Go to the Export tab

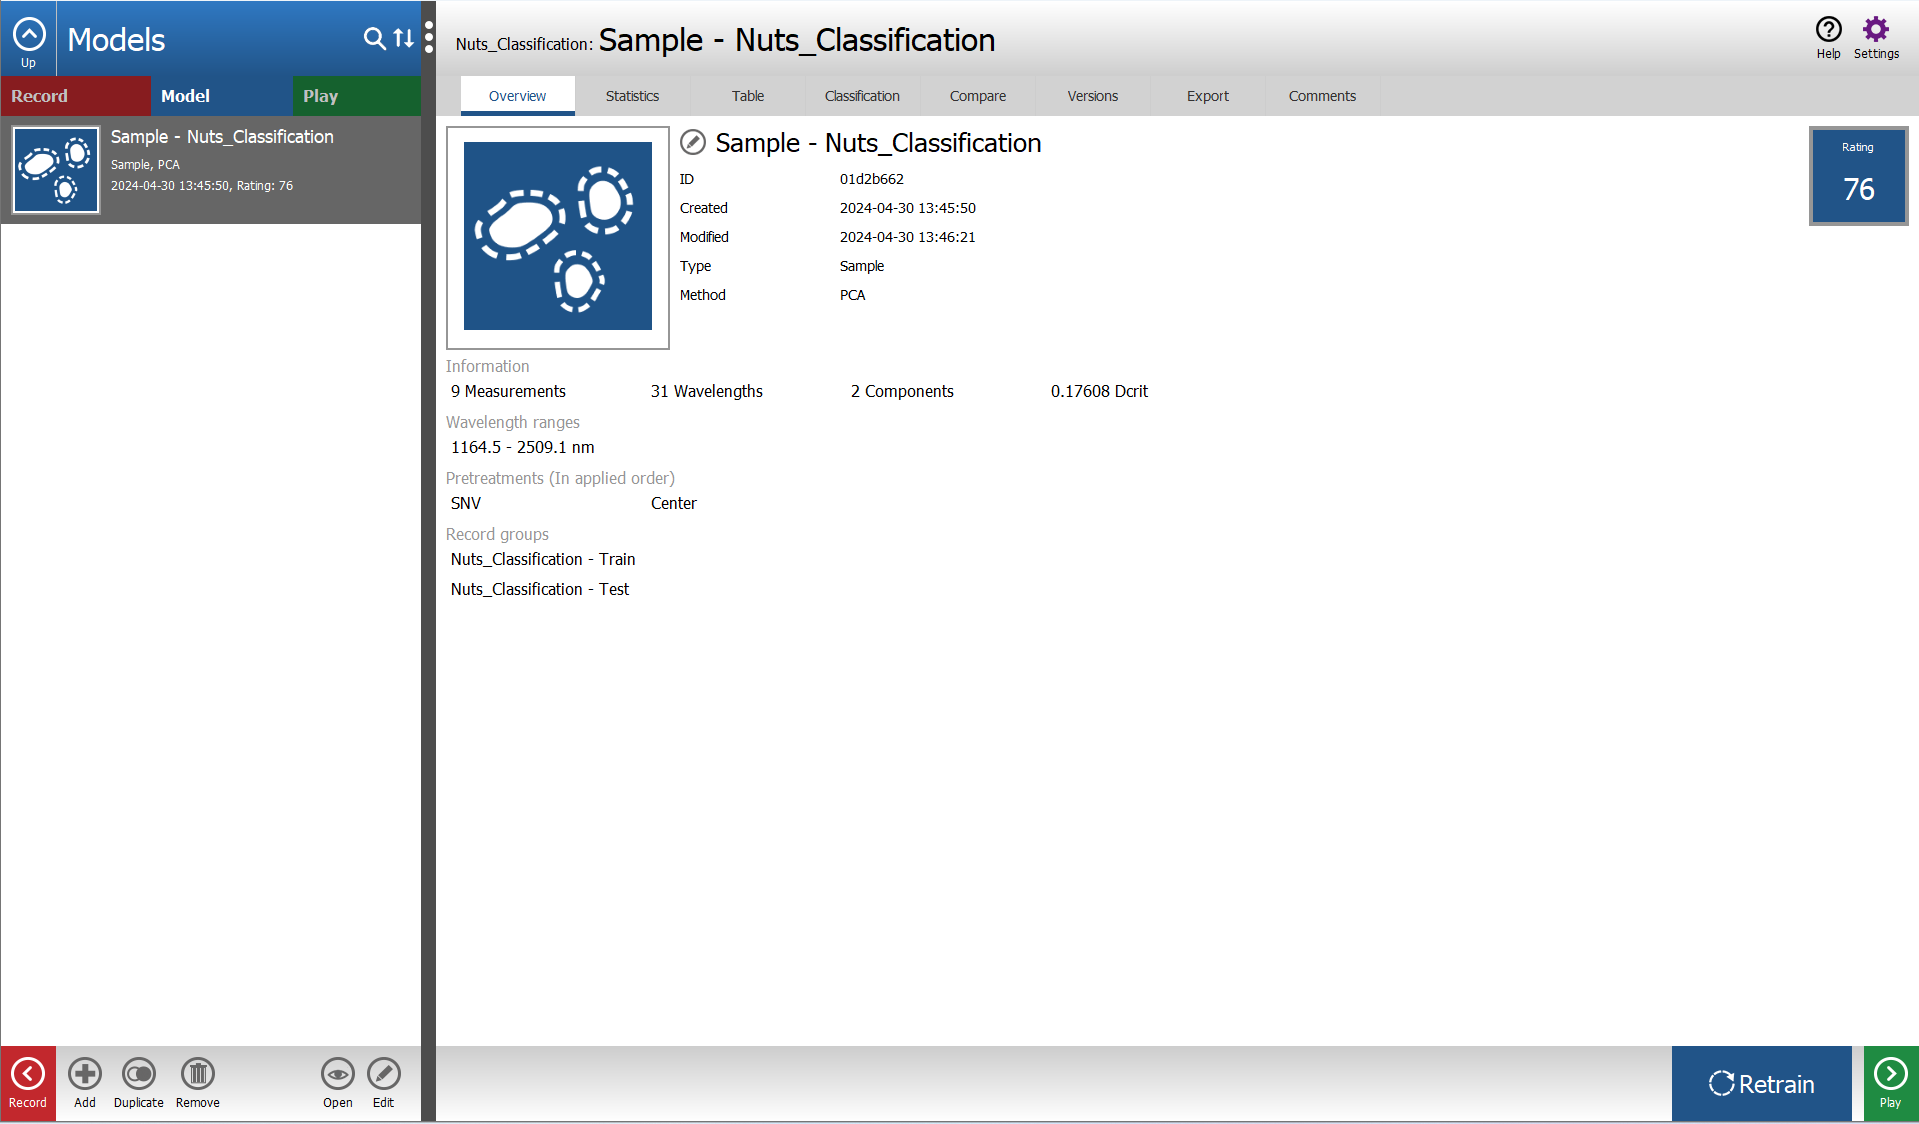[x=1207, y=96]
